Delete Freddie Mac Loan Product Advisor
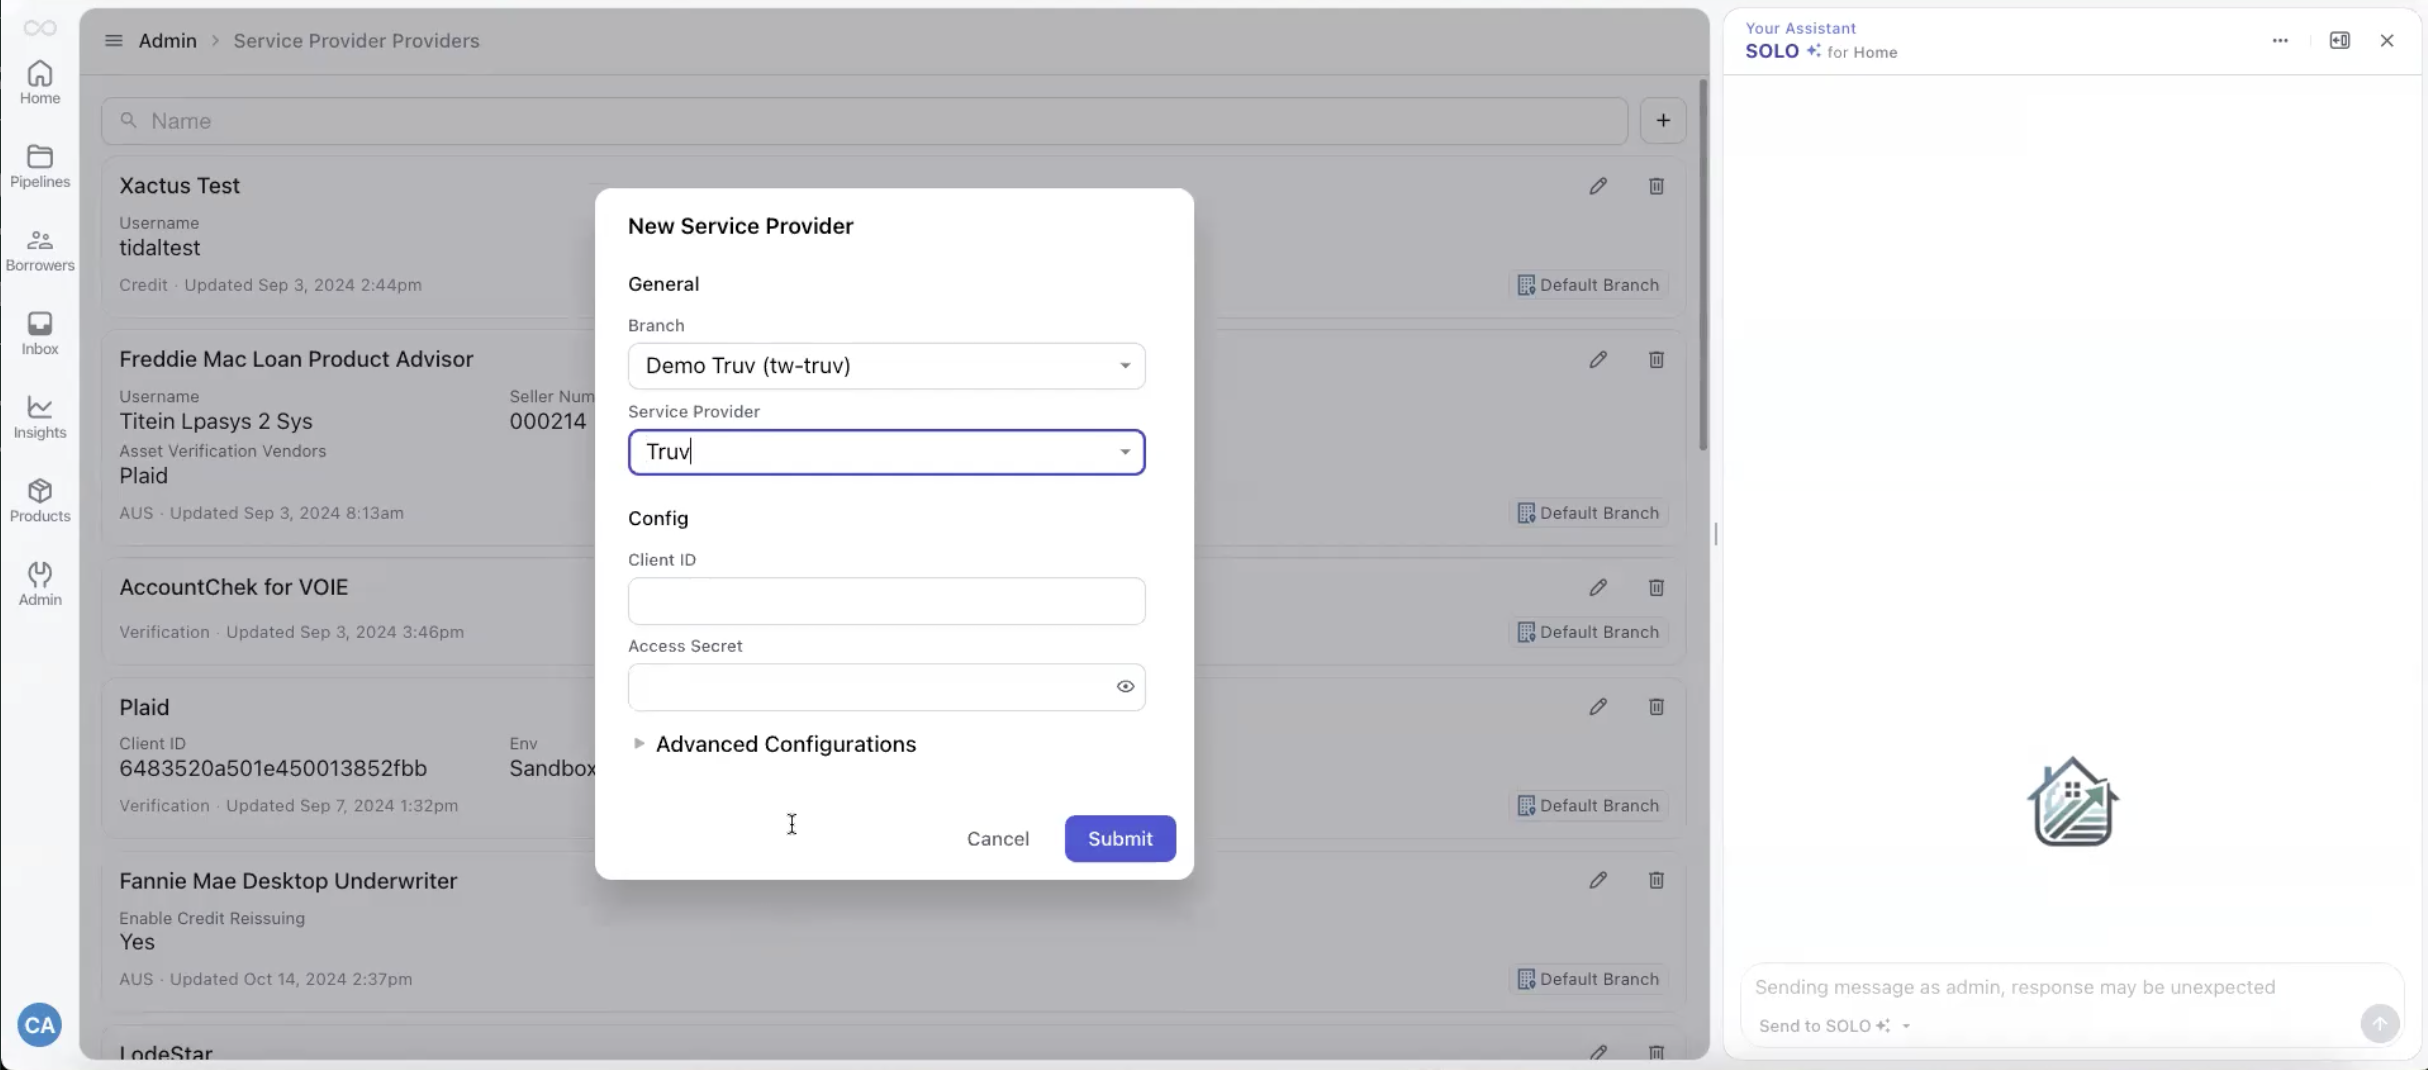Screen dimensions: 2428x1070 1656,359
